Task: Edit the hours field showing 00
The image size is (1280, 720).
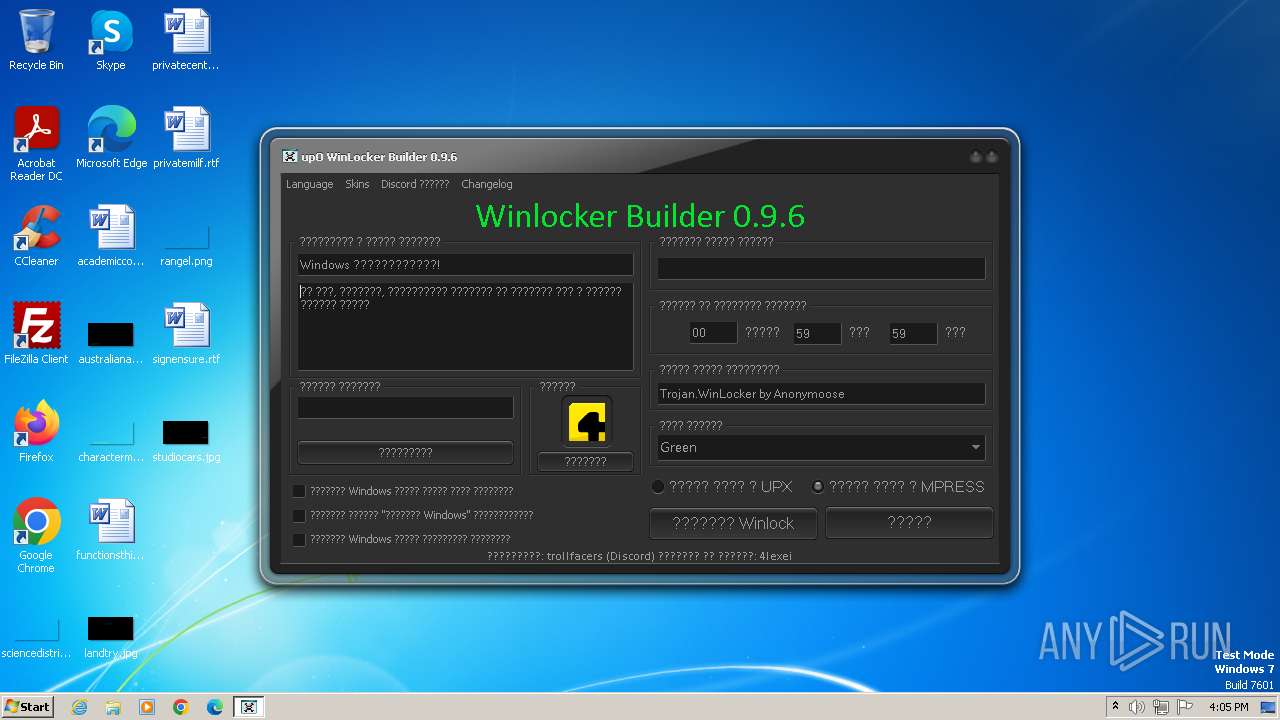Action: pos(713,333)
